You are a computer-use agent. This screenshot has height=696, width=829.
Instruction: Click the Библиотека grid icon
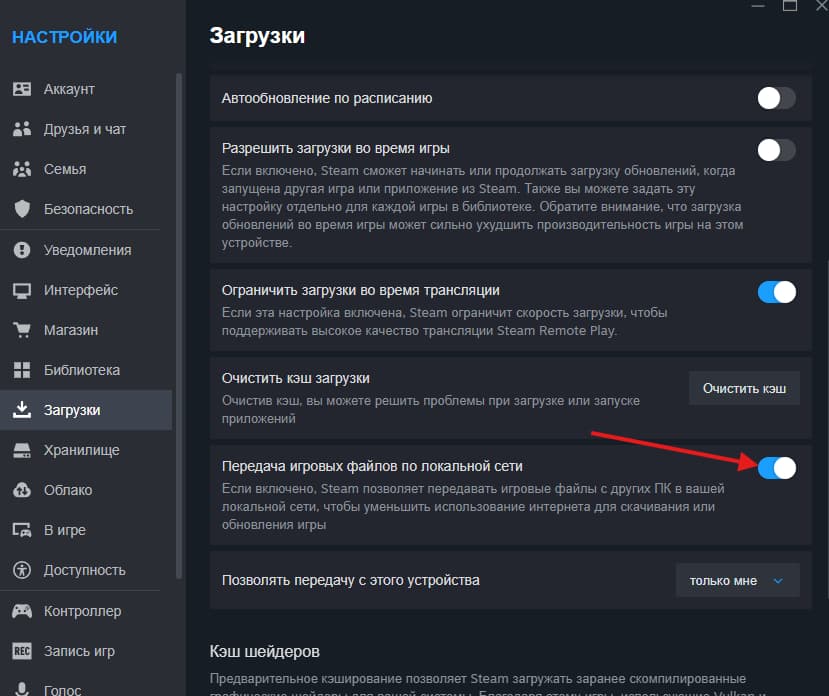(22, 370)
